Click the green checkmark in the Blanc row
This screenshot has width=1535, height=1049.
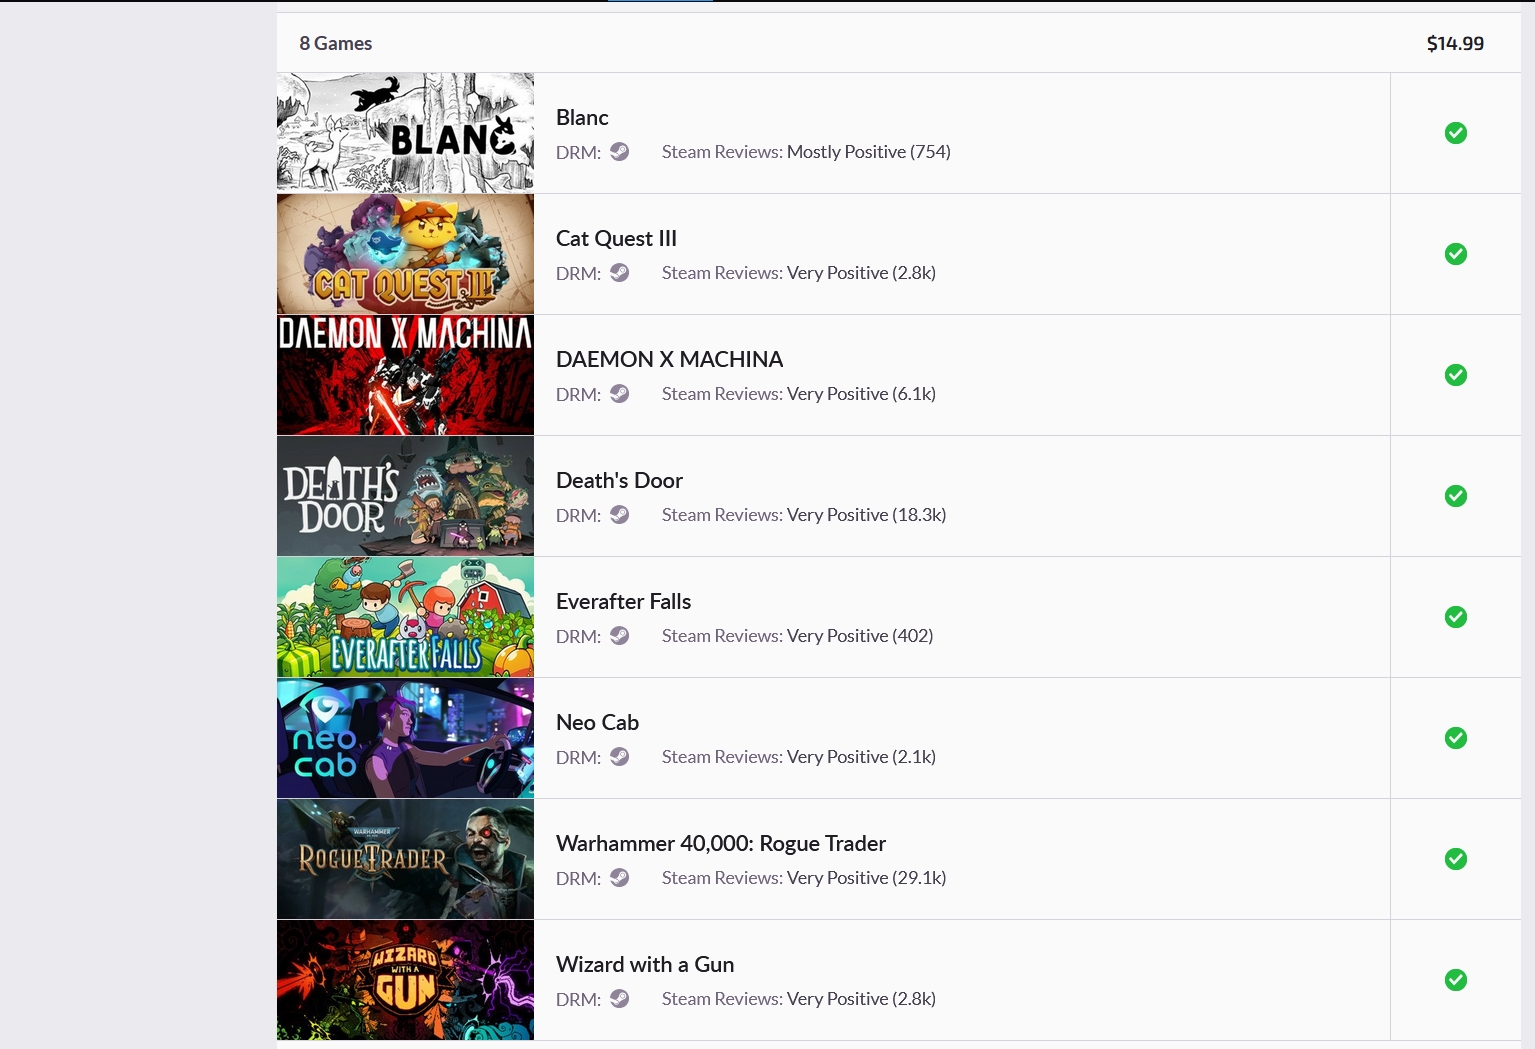coord(1456,133)
